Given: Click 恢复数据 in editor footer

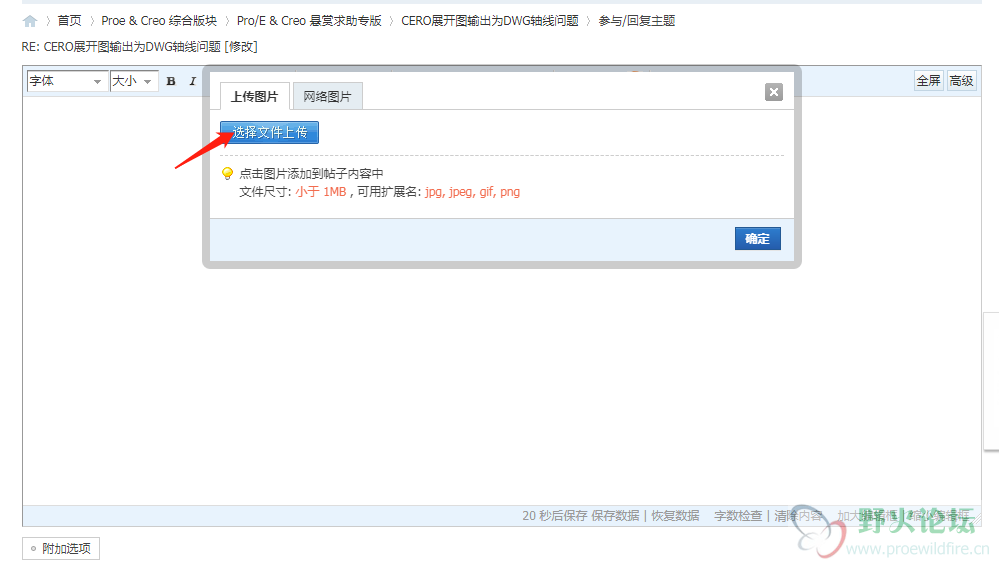Looking at the screenshot, I should 675,515.
